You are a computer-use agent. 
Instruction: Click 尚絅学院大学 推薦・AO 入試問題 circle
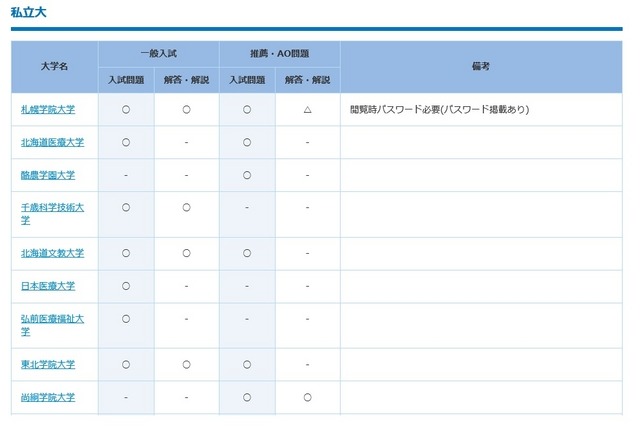click(247, 397)
